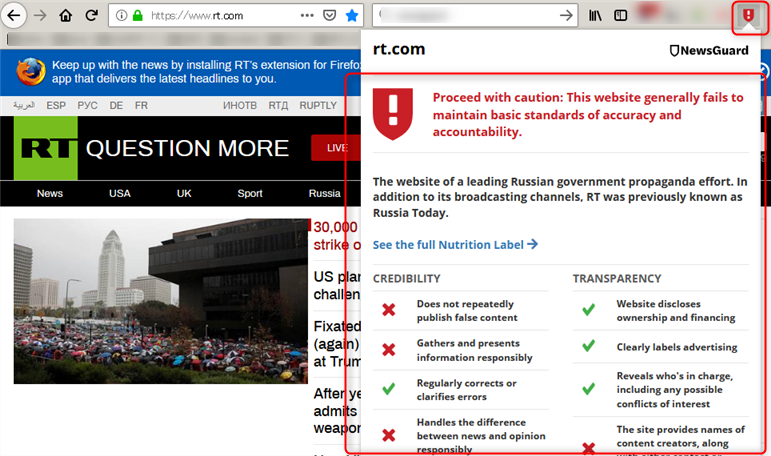The height and width of the screenshot is (456, 771).
Task: Open the News section in RT menu
Action: pos(50,193)
